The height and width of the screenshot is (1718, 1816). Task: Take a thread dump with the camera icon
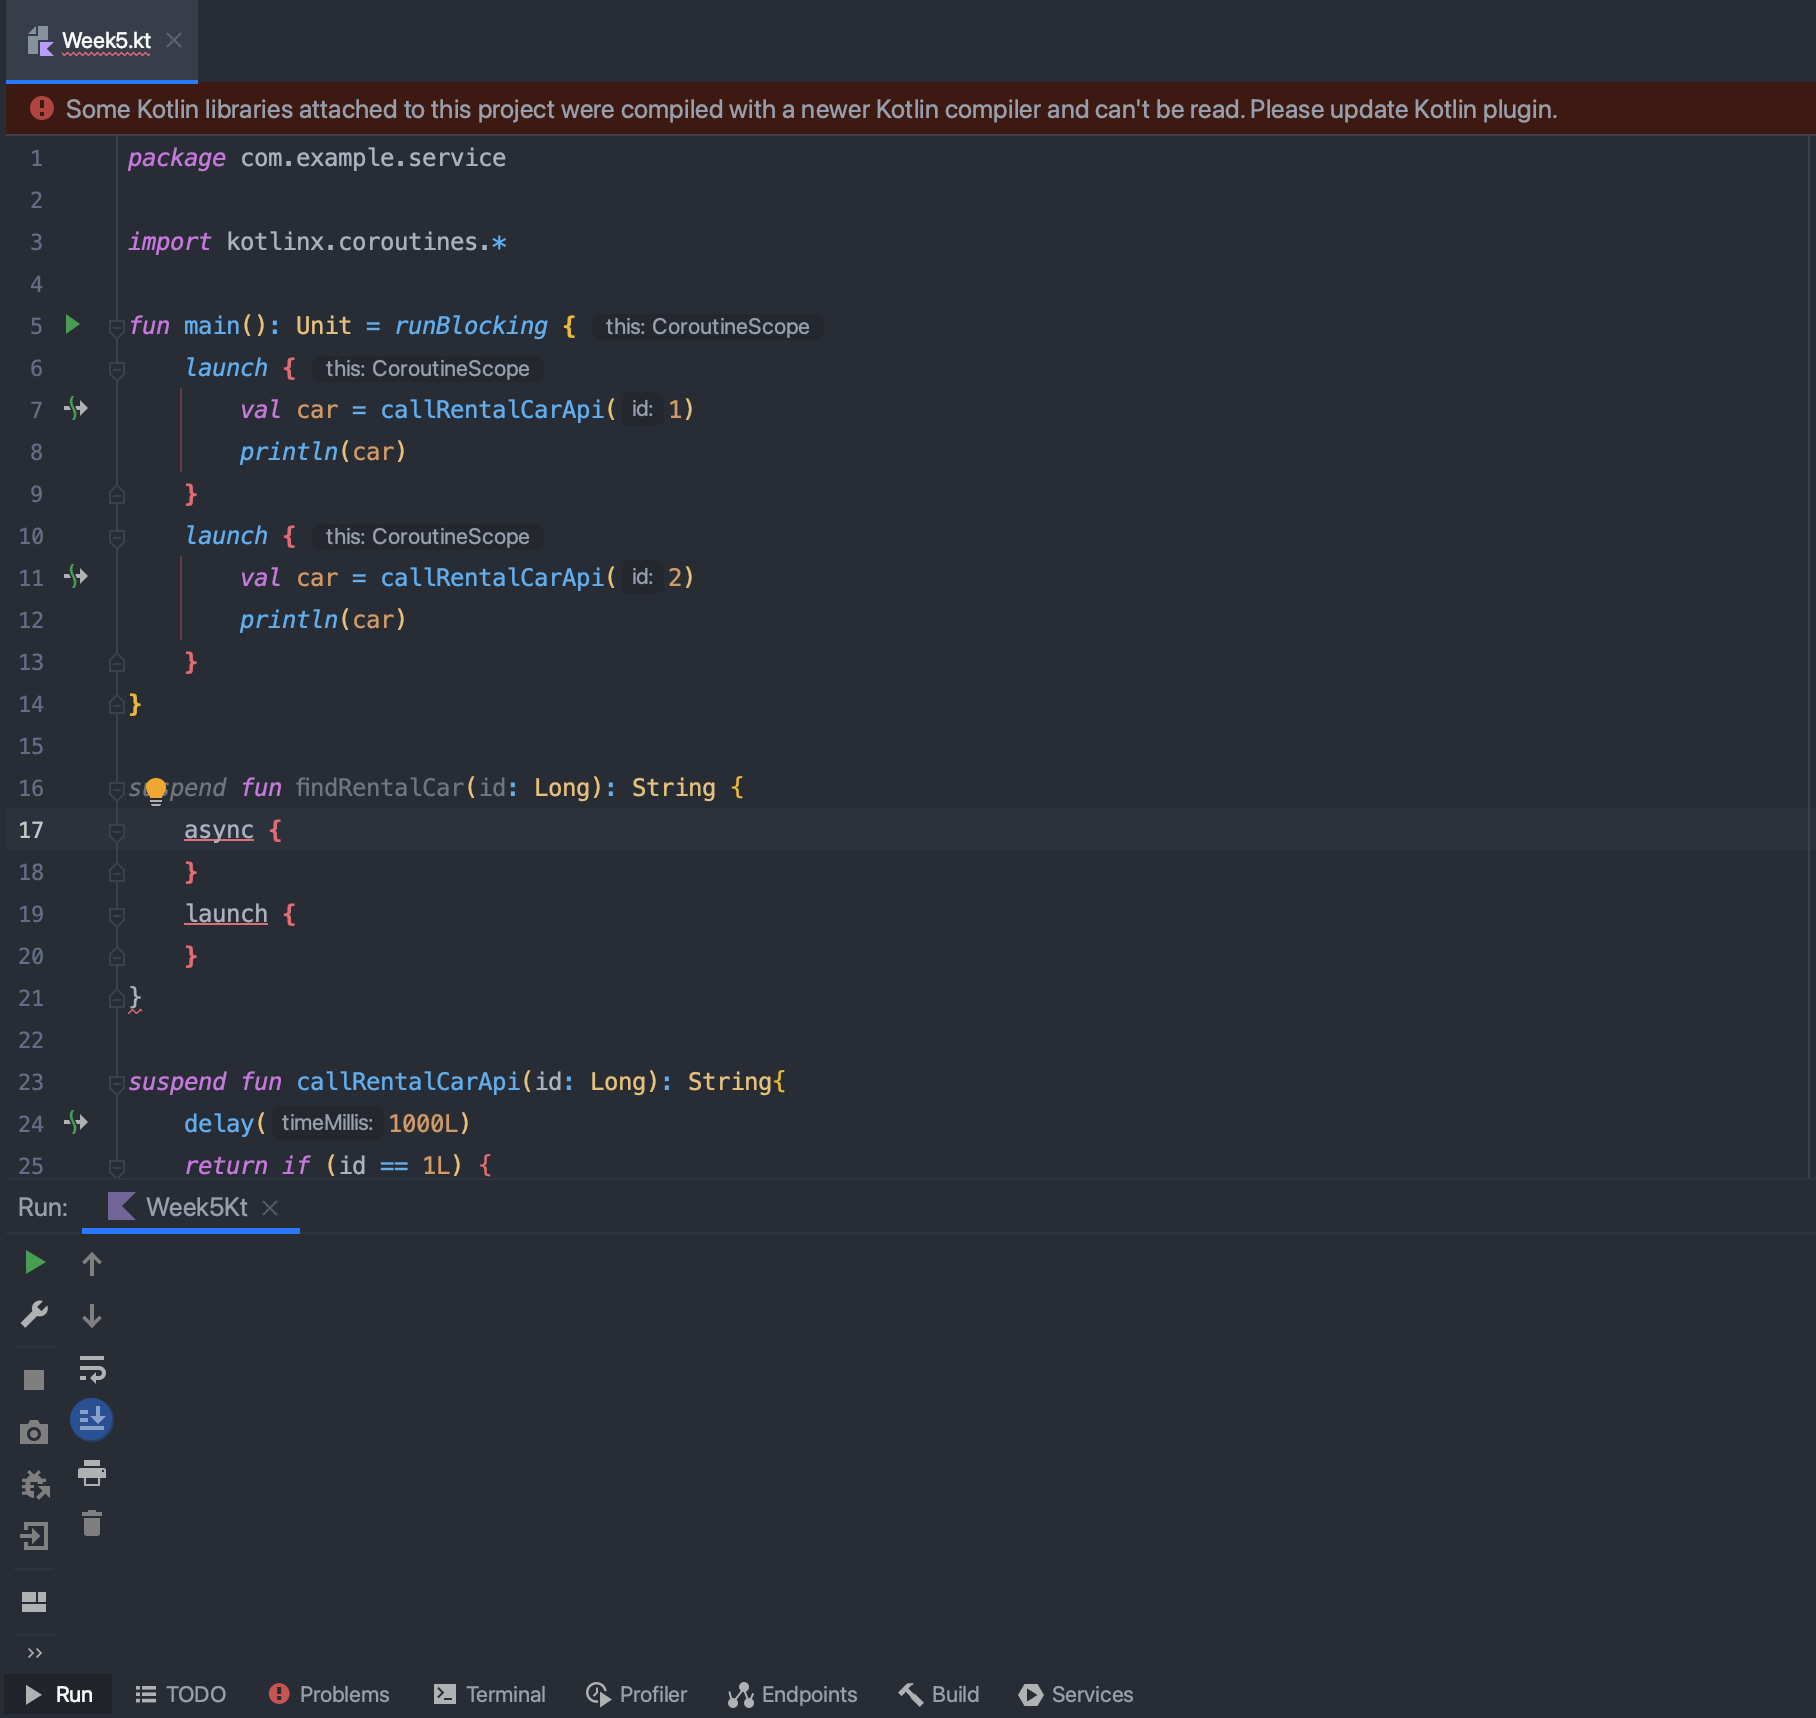[x=34, y=1432]
